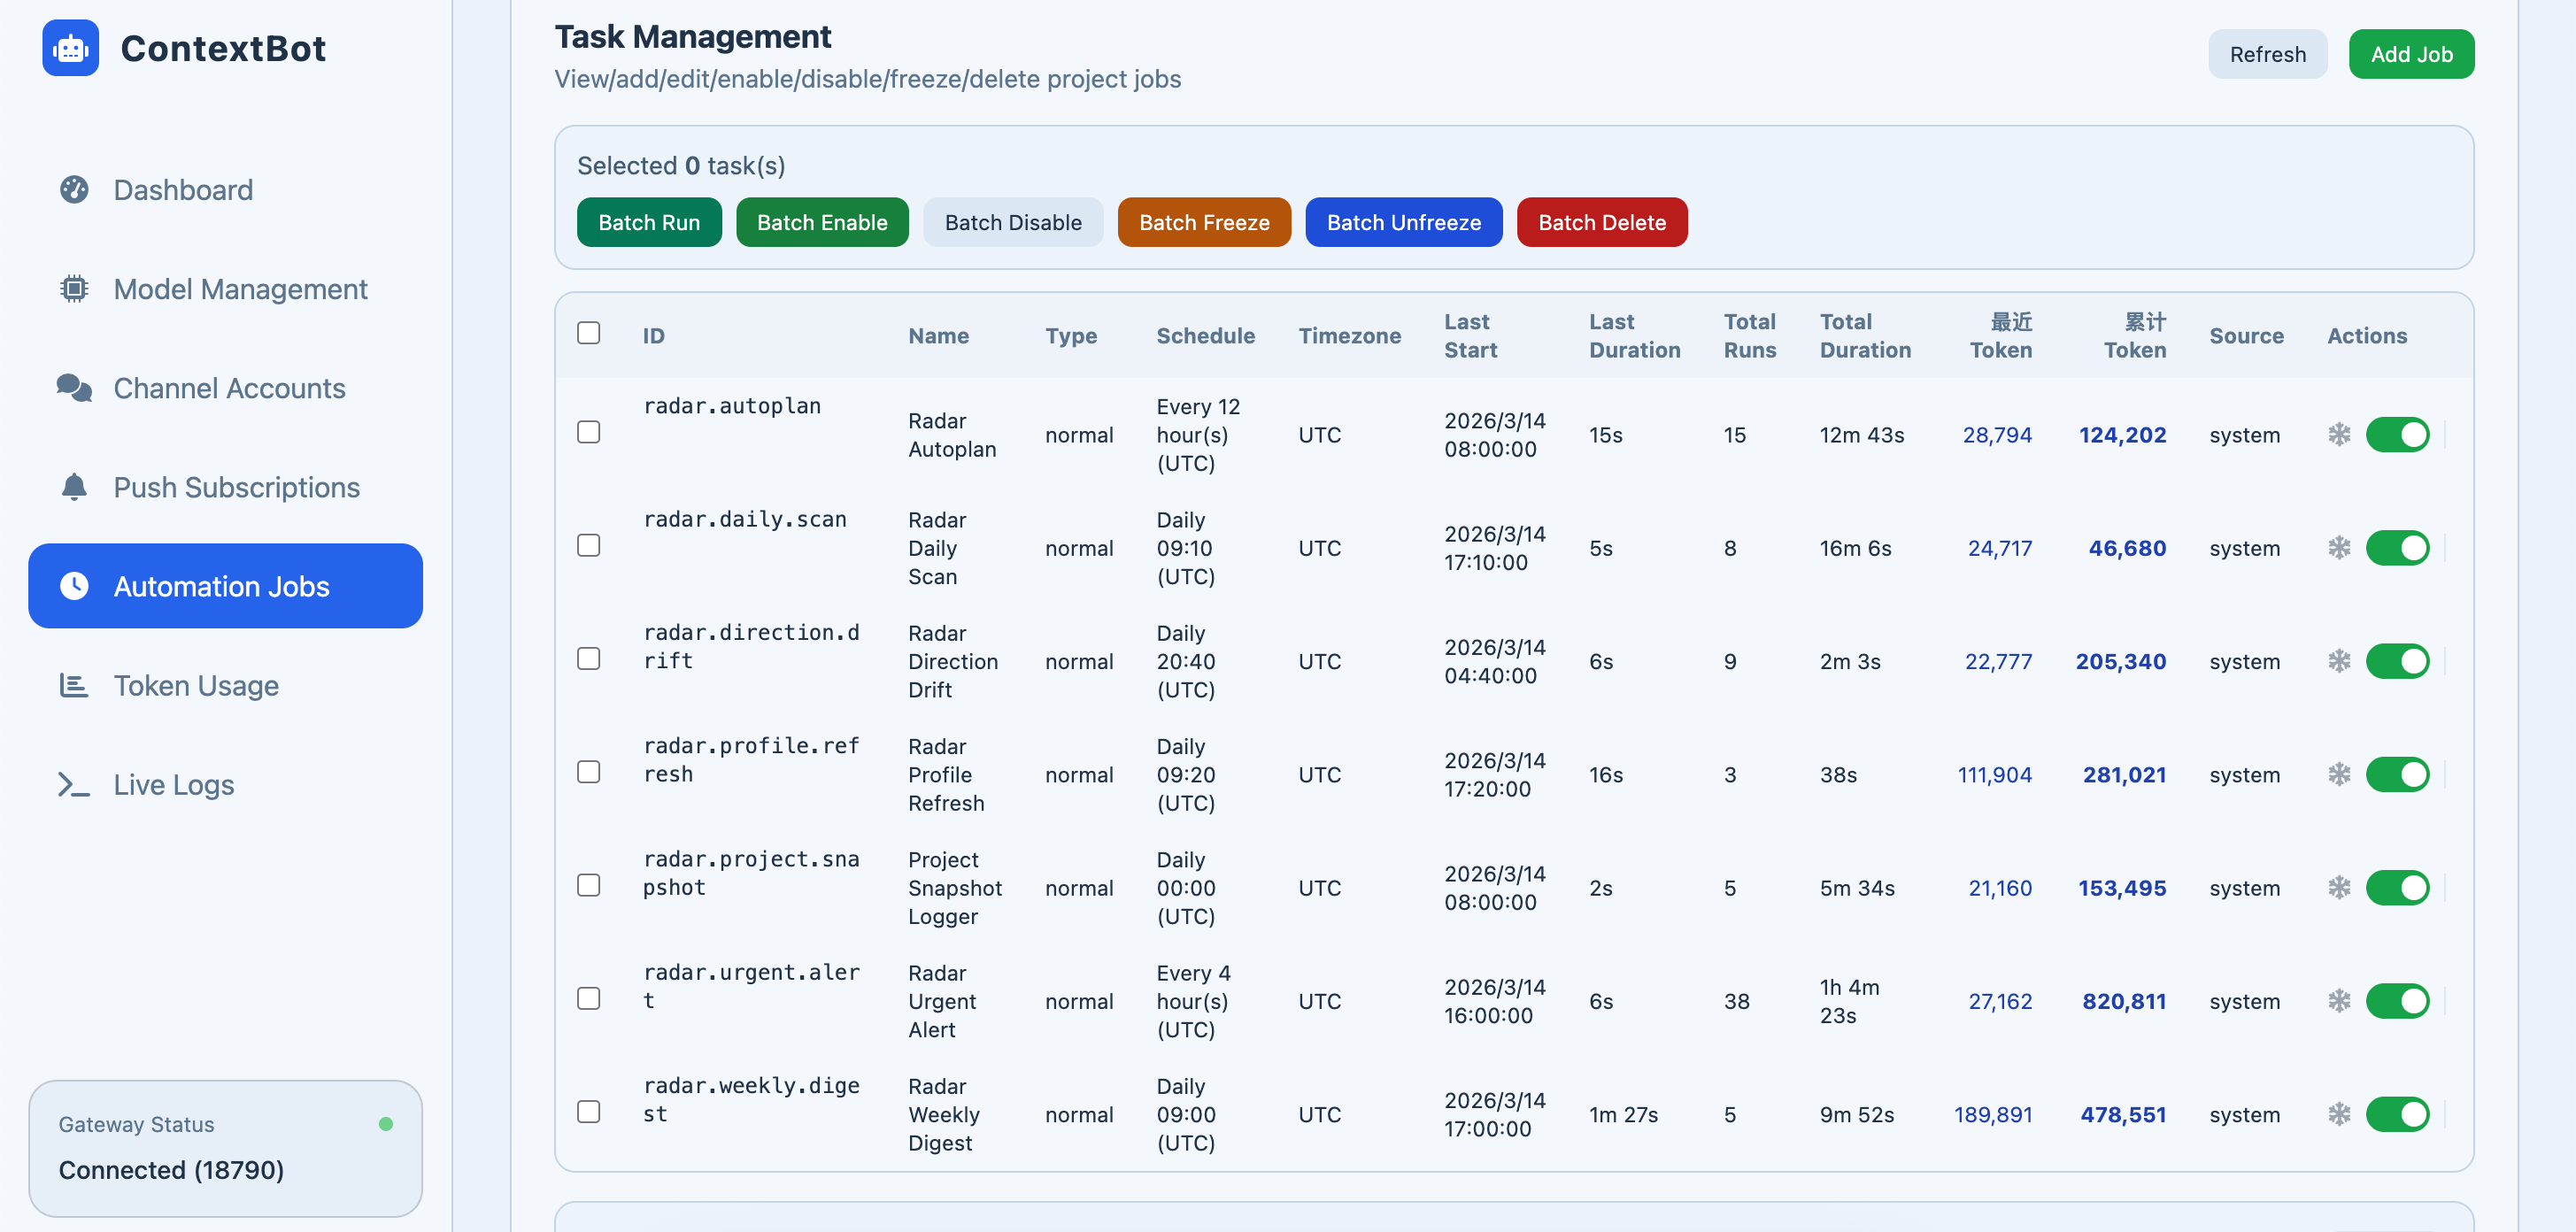Click the orange Batch Freeze button
Viewport: 2576px width, 1232px height.
coord(1204,222)
